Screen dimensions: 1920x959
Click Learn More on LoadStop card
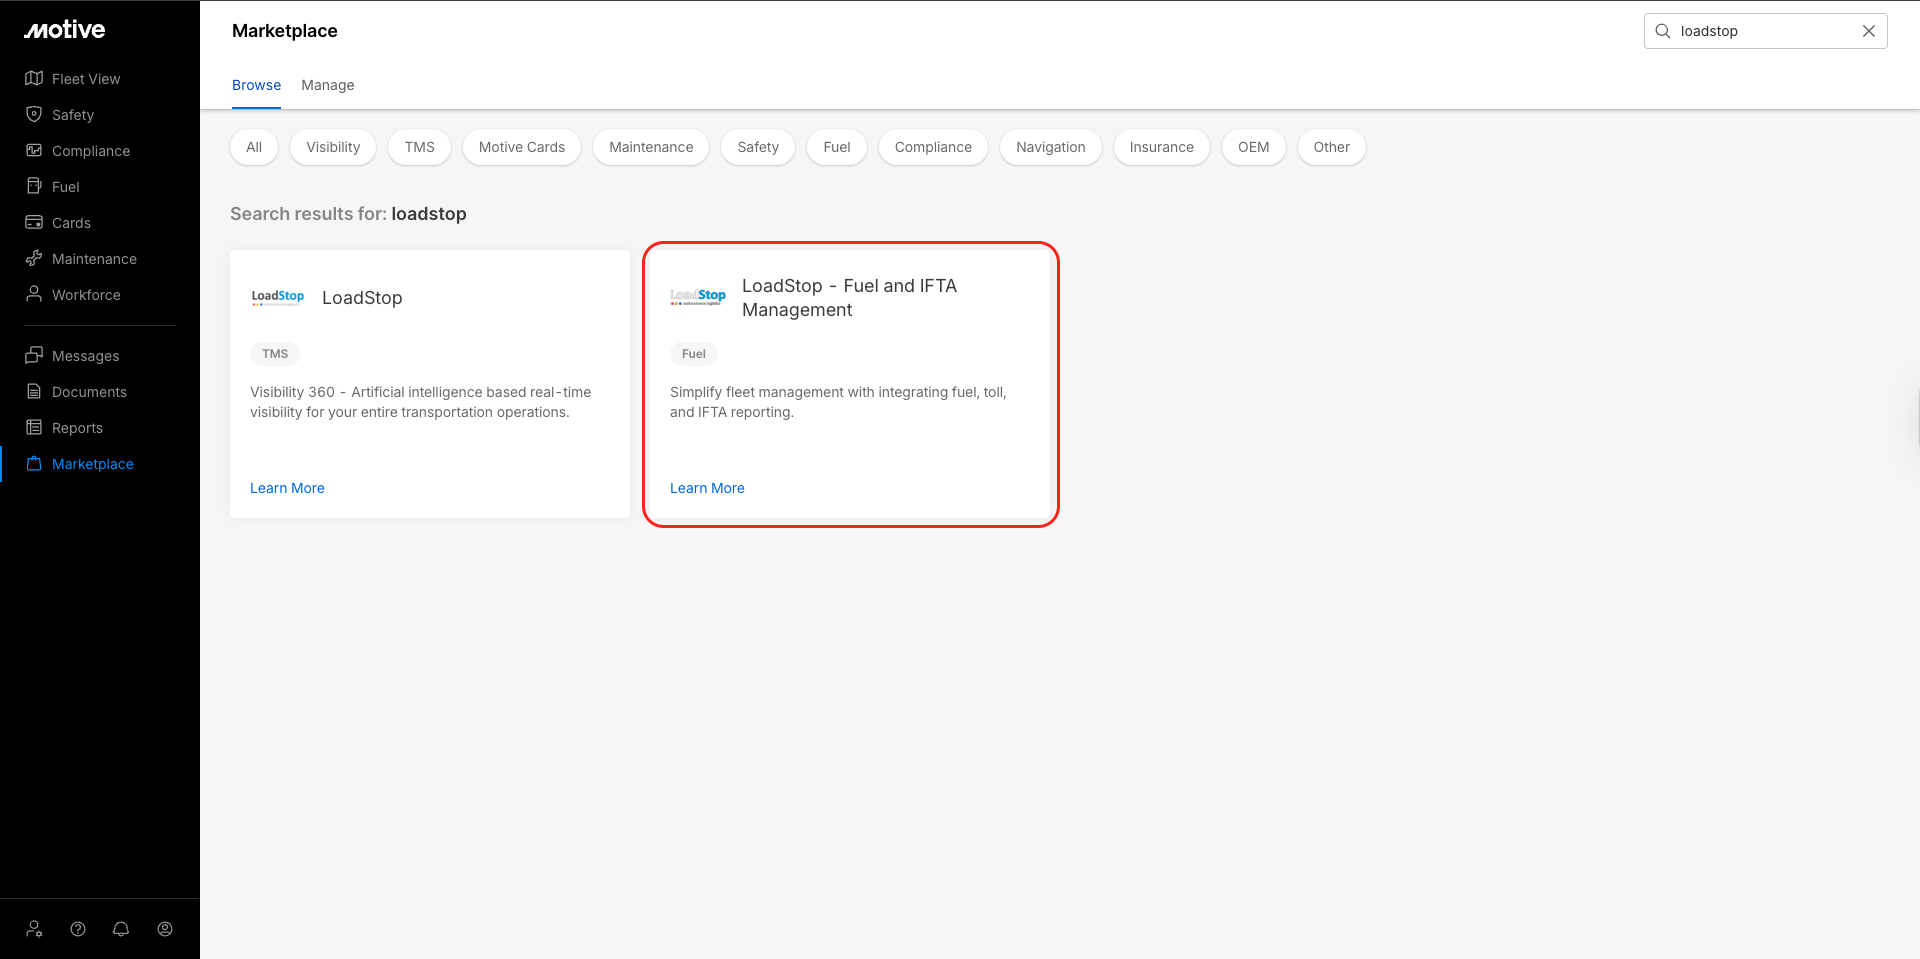coord(287,488)
